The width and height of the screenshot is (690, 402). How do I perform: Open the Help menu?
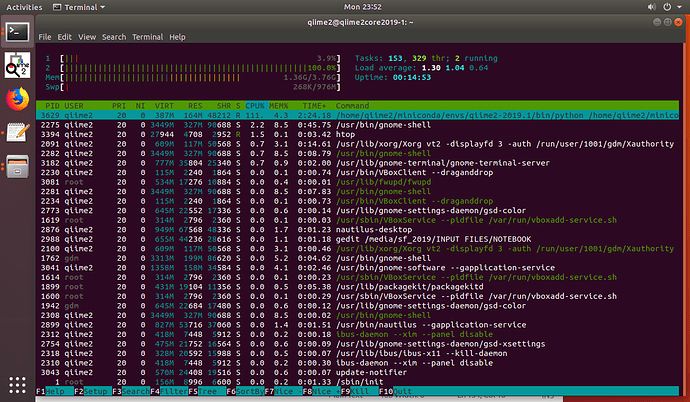[177, 36]
